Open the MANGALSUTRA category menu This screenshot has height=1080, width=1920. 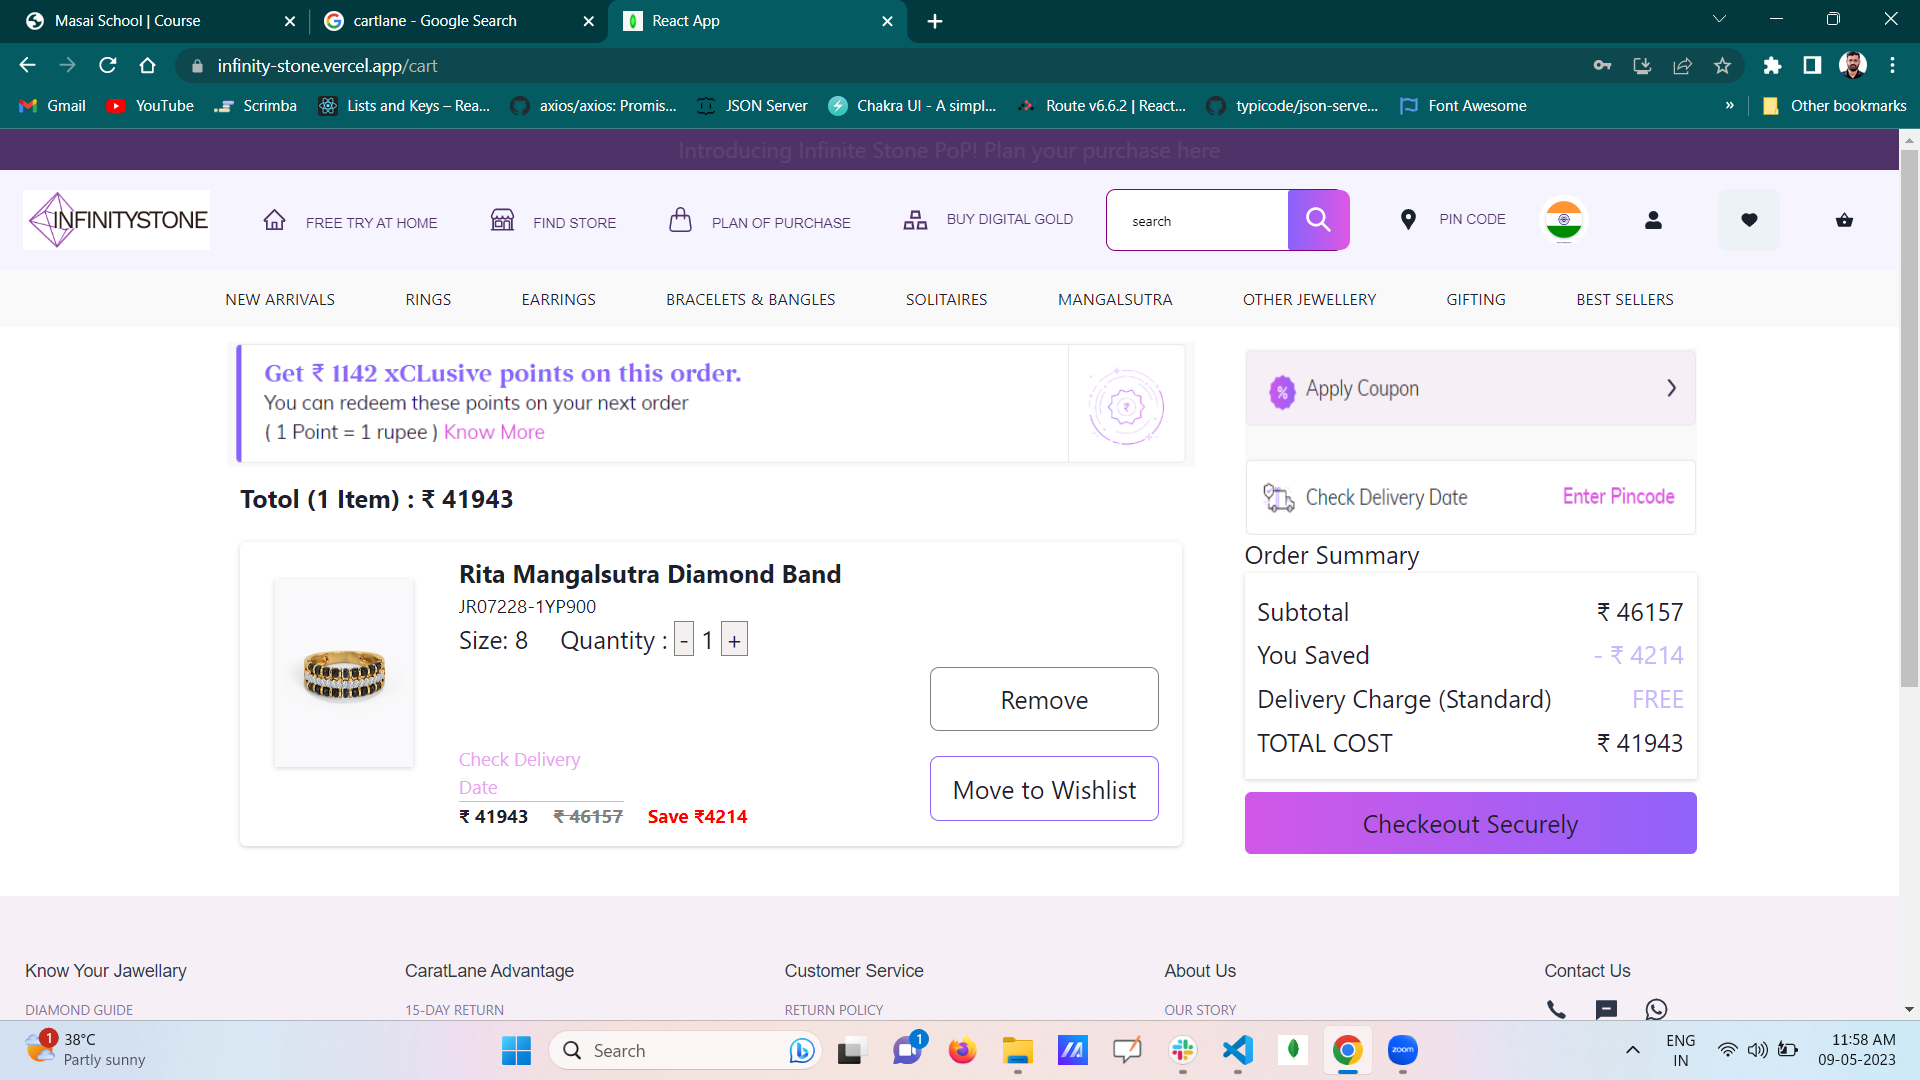(1115, 299)
